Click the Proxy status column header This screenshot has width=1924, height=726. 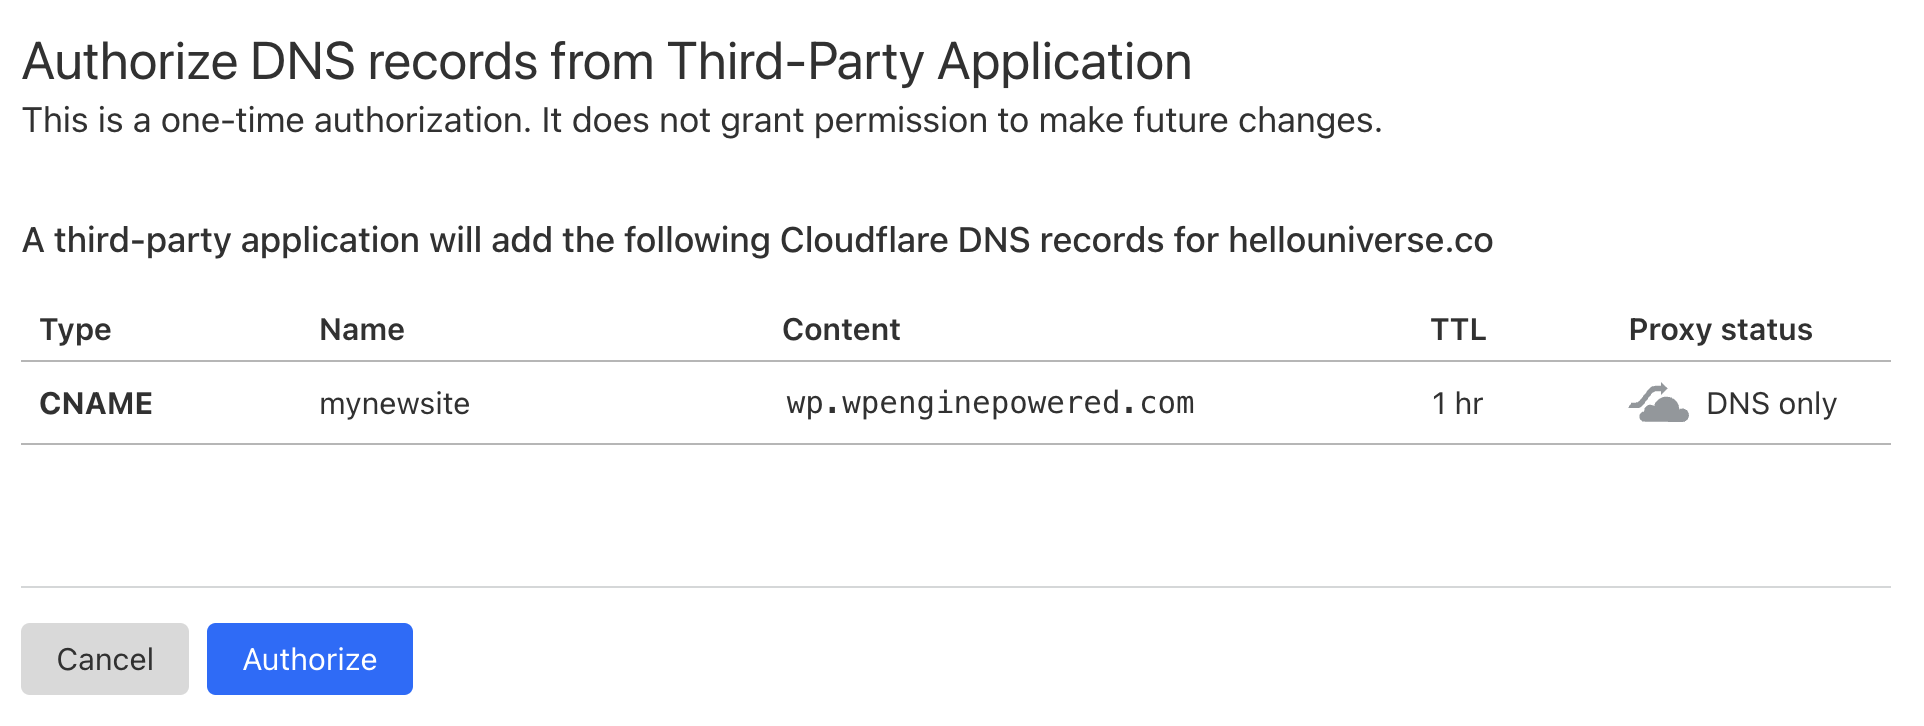(x=1718, y=329)
